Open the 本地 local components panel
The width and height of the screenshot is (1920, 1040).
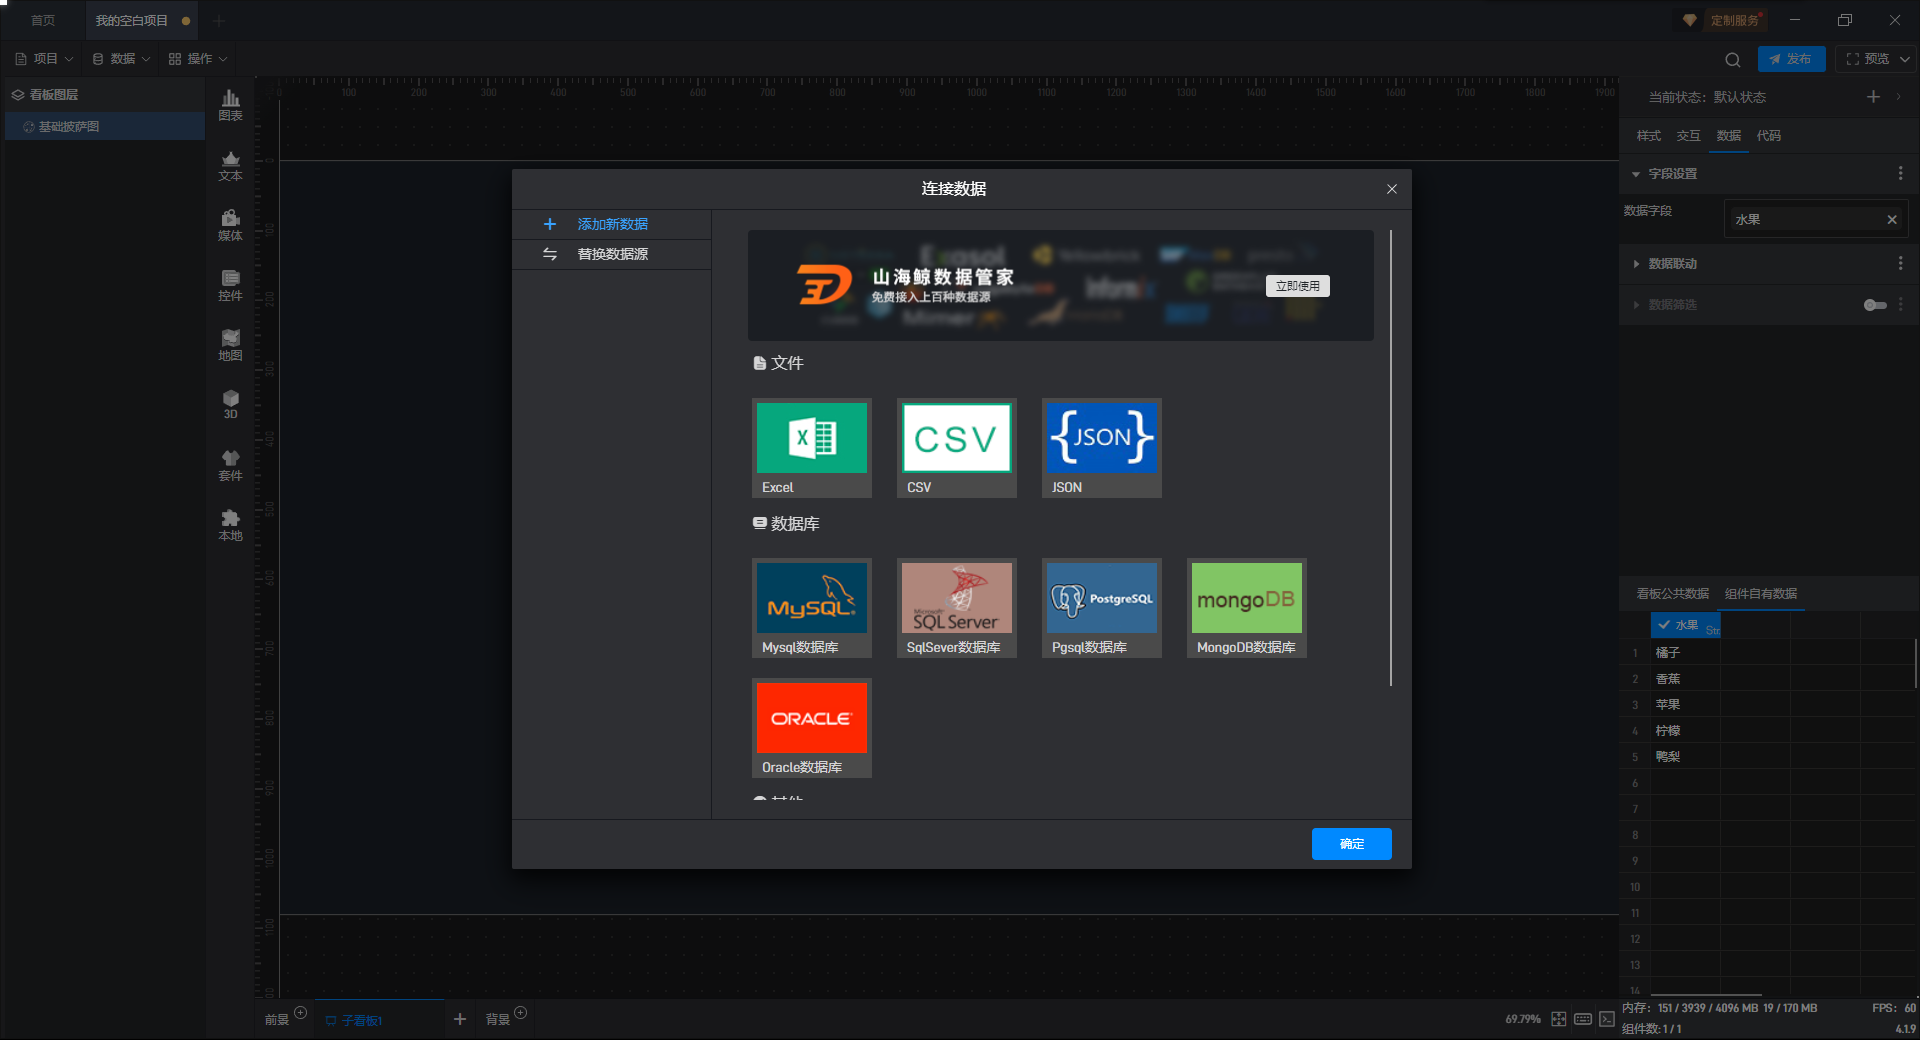[230, 525]
